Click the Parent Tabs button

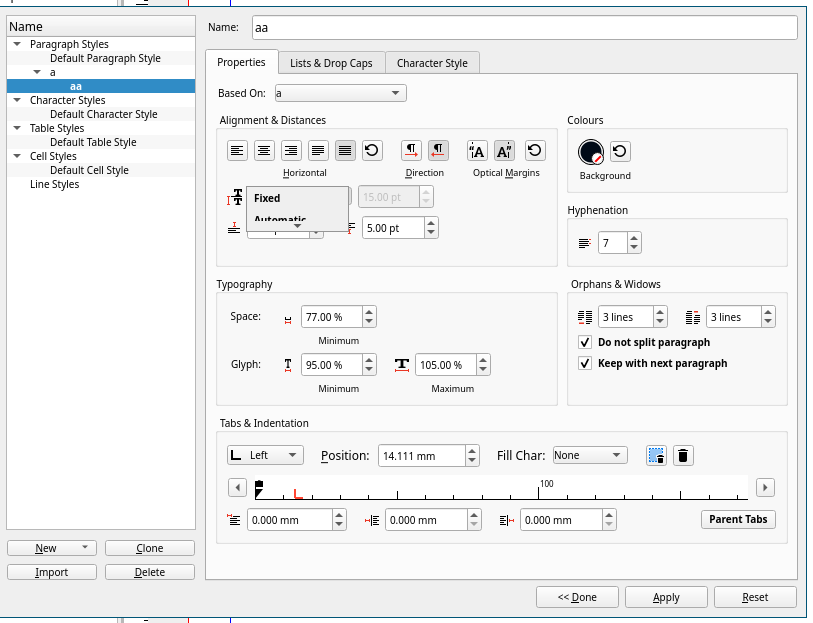click(738, 519)
